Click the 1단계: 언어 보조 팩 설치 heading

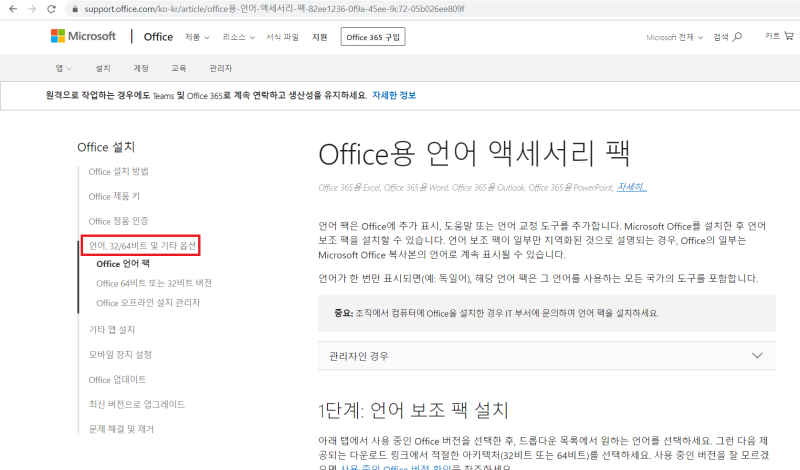tap(413, 410)
